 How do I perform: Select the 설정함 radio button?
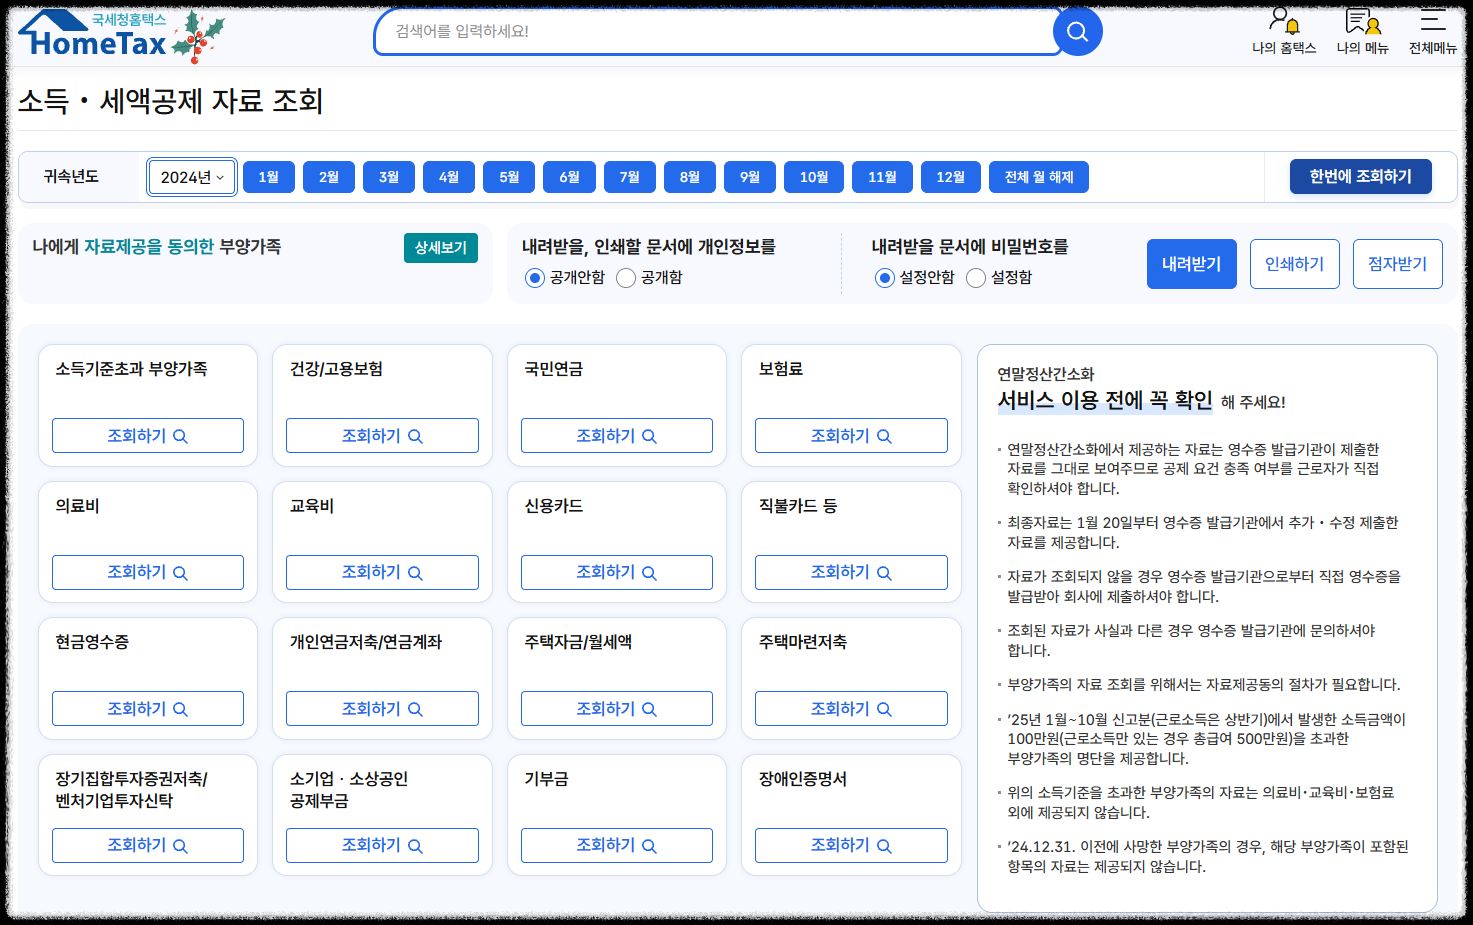(975, 278)
